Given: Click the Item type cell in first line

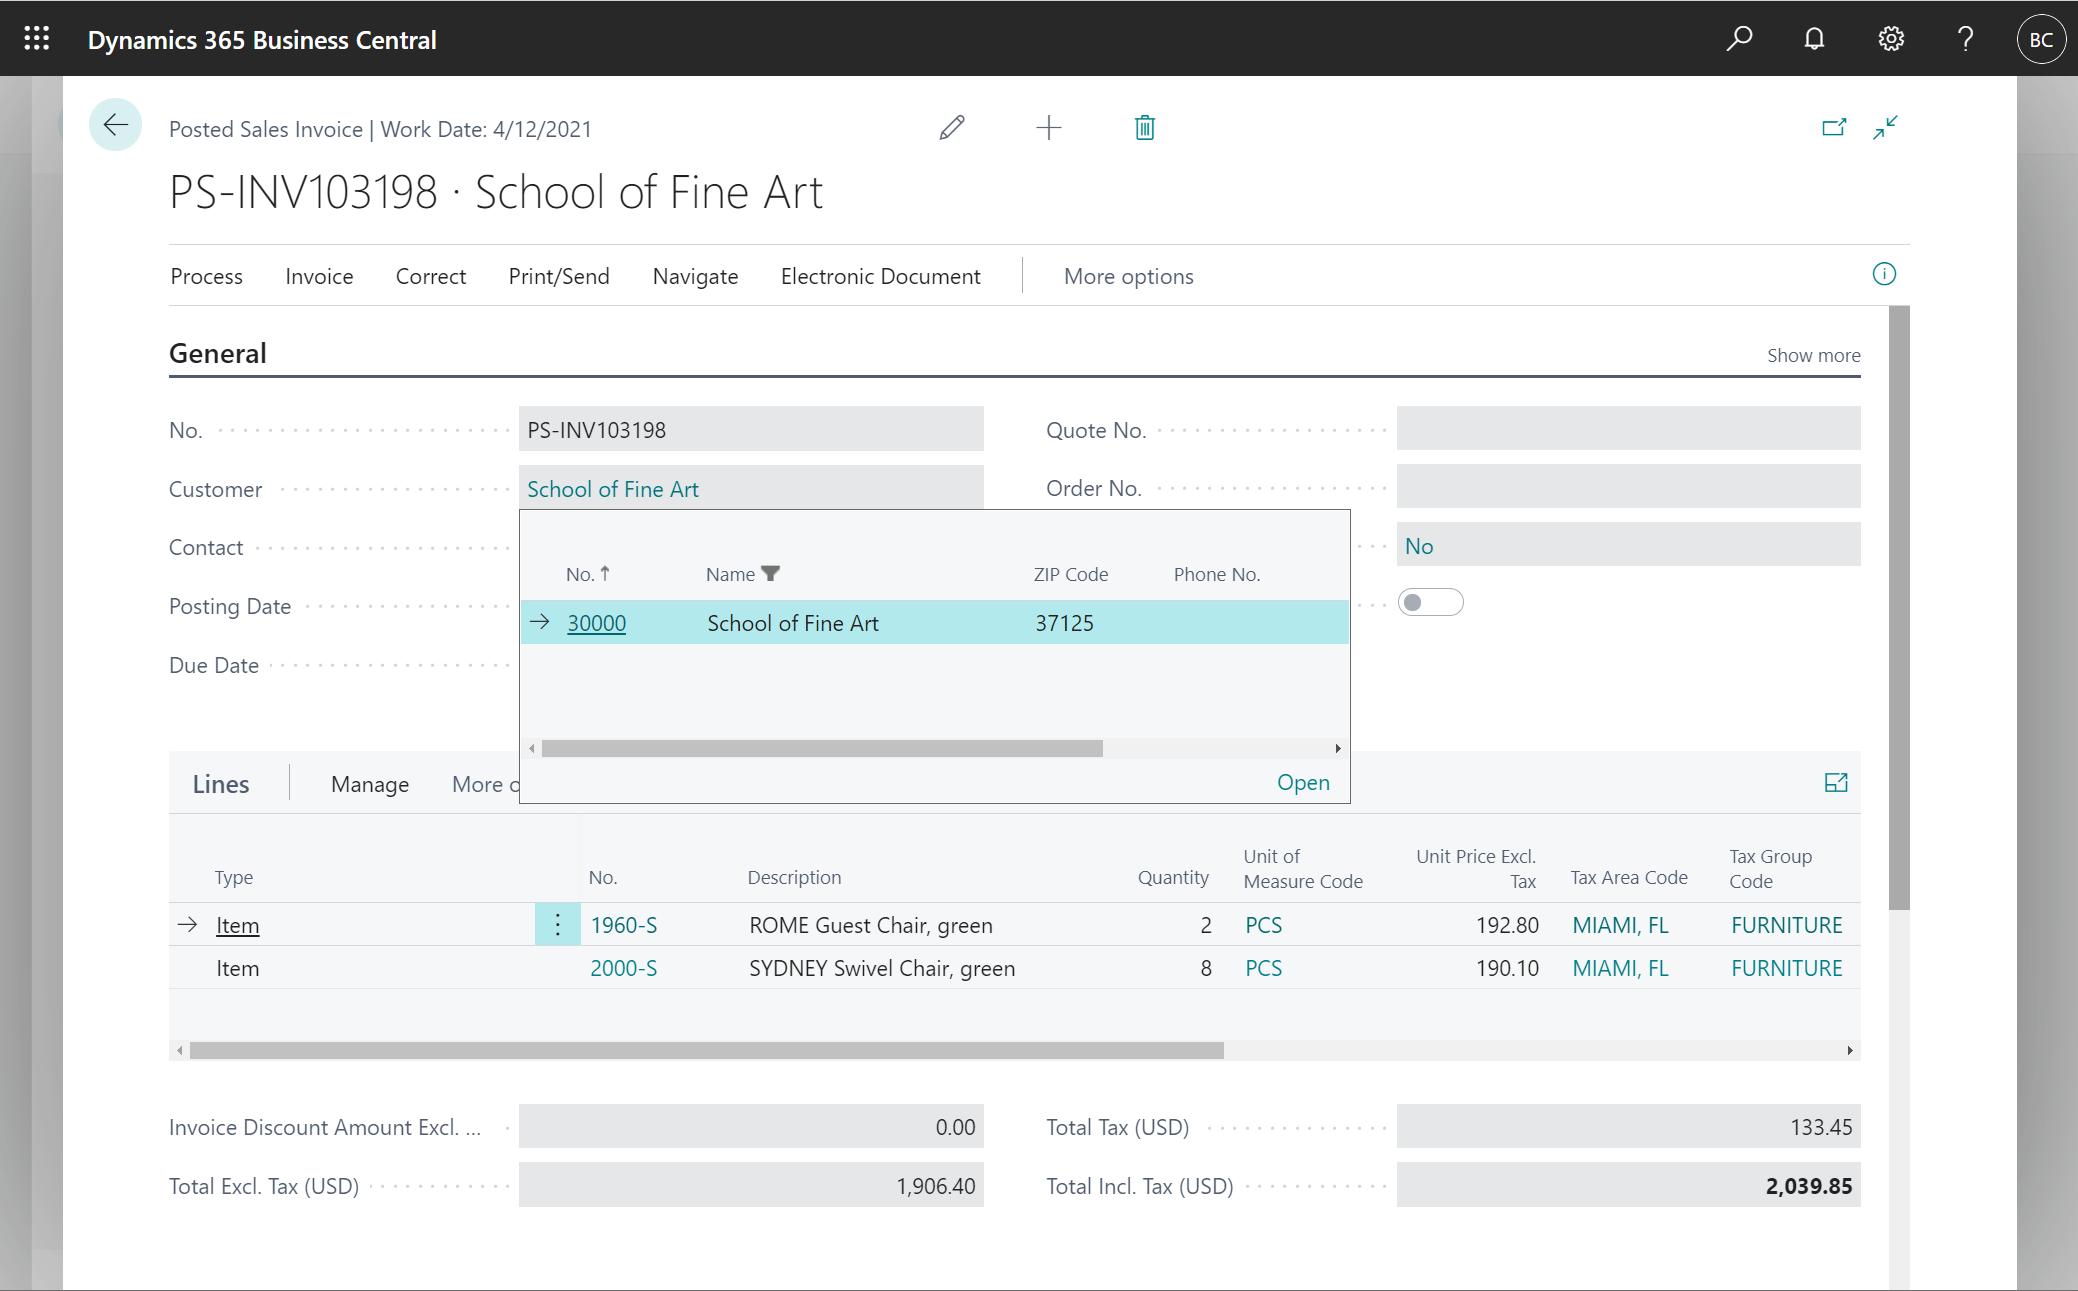Looking at the screenshot, I should pos(237,926).
